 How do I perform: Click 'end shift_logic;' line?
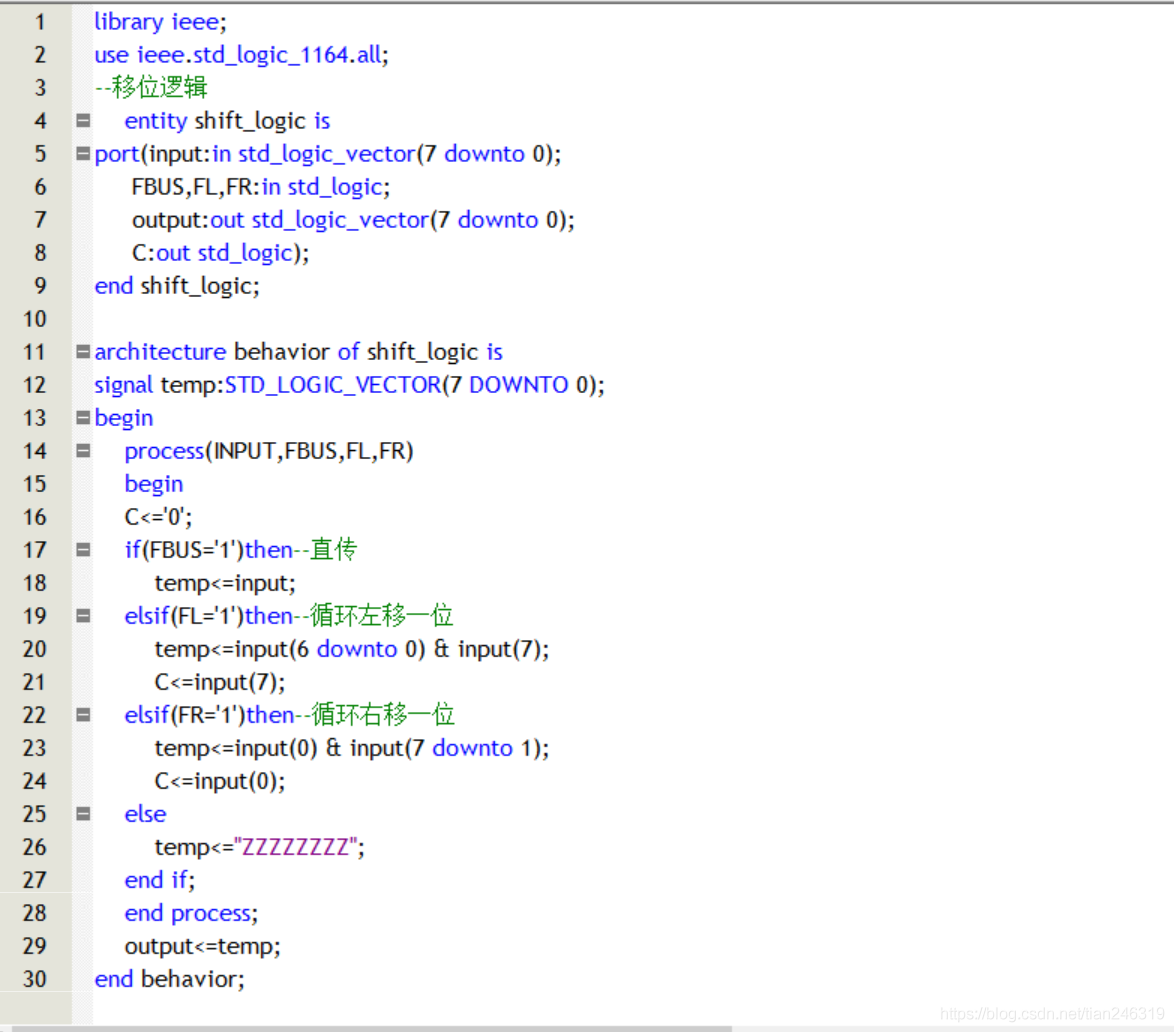pyautogui.click(x=177, y=285)
